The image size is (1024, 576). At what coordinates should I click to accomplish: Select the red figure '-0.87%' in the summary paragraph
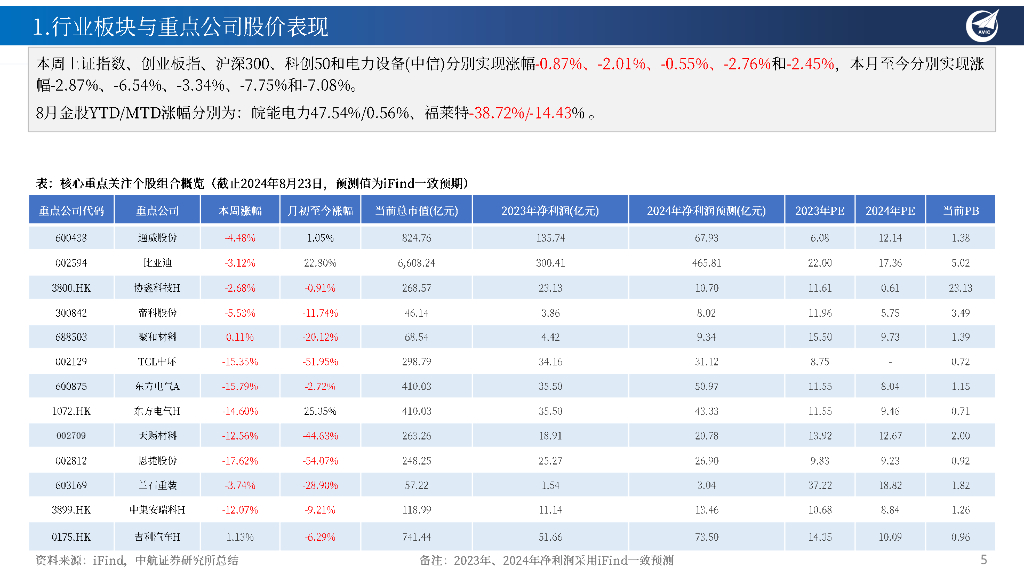click(x=559, y=64)
